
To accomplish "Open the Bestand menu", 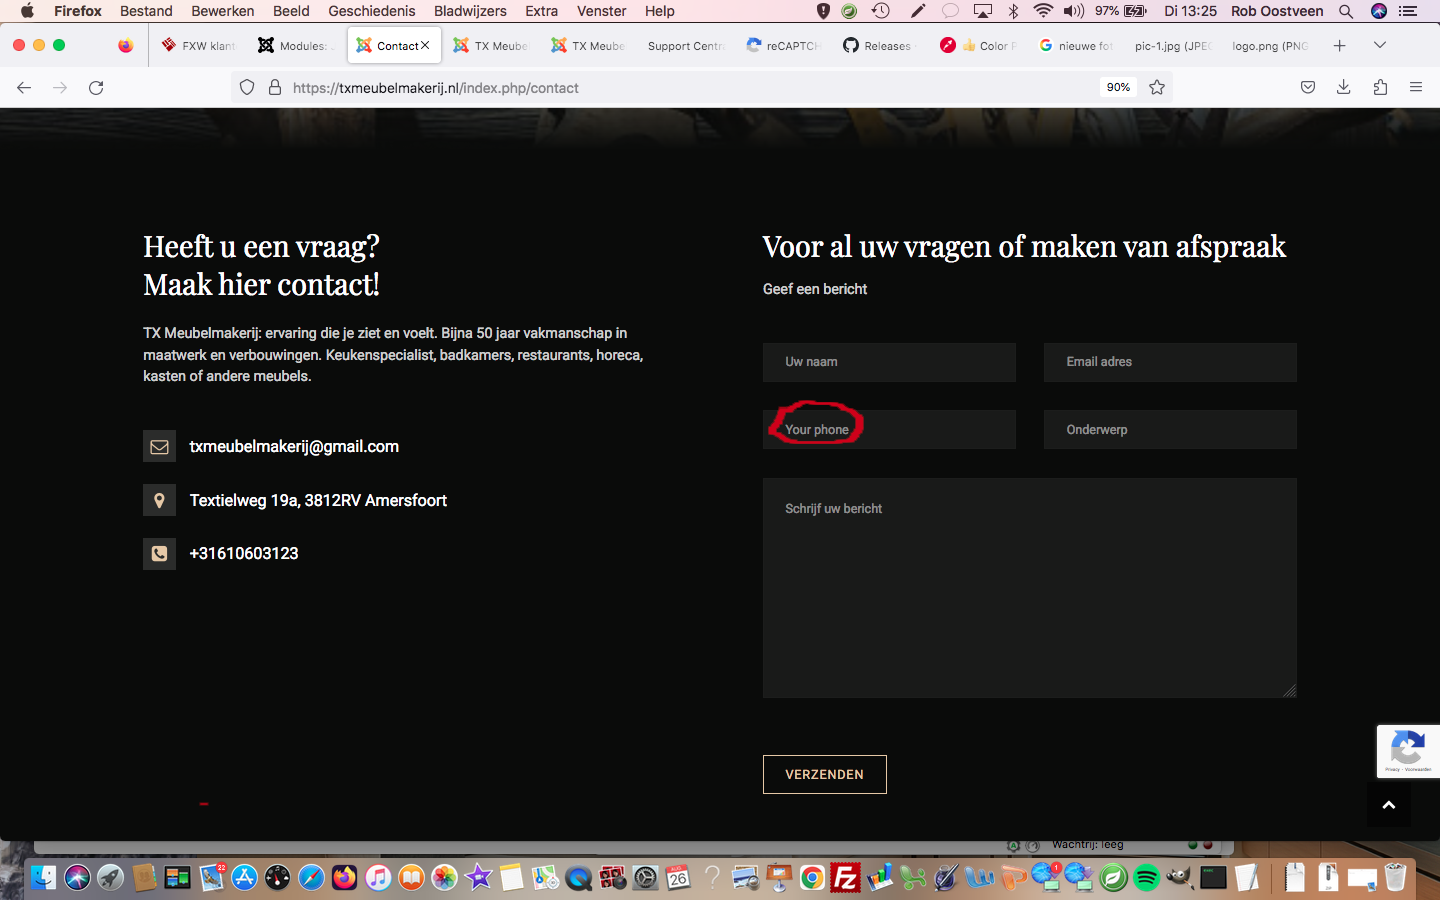I will pos(146,11).
